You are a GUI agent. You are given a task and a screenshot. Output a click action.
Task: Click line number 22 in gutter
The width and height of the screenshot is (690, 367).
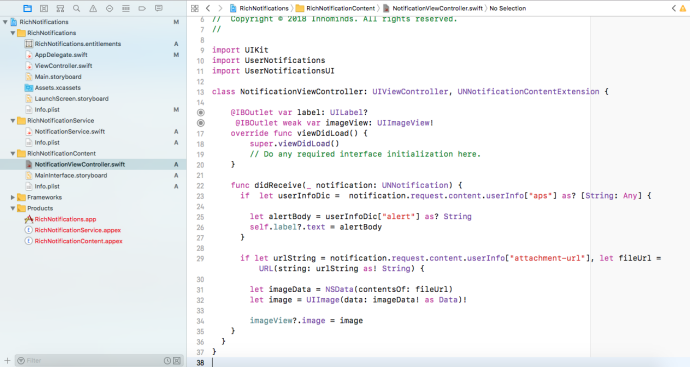click(200, 186)
